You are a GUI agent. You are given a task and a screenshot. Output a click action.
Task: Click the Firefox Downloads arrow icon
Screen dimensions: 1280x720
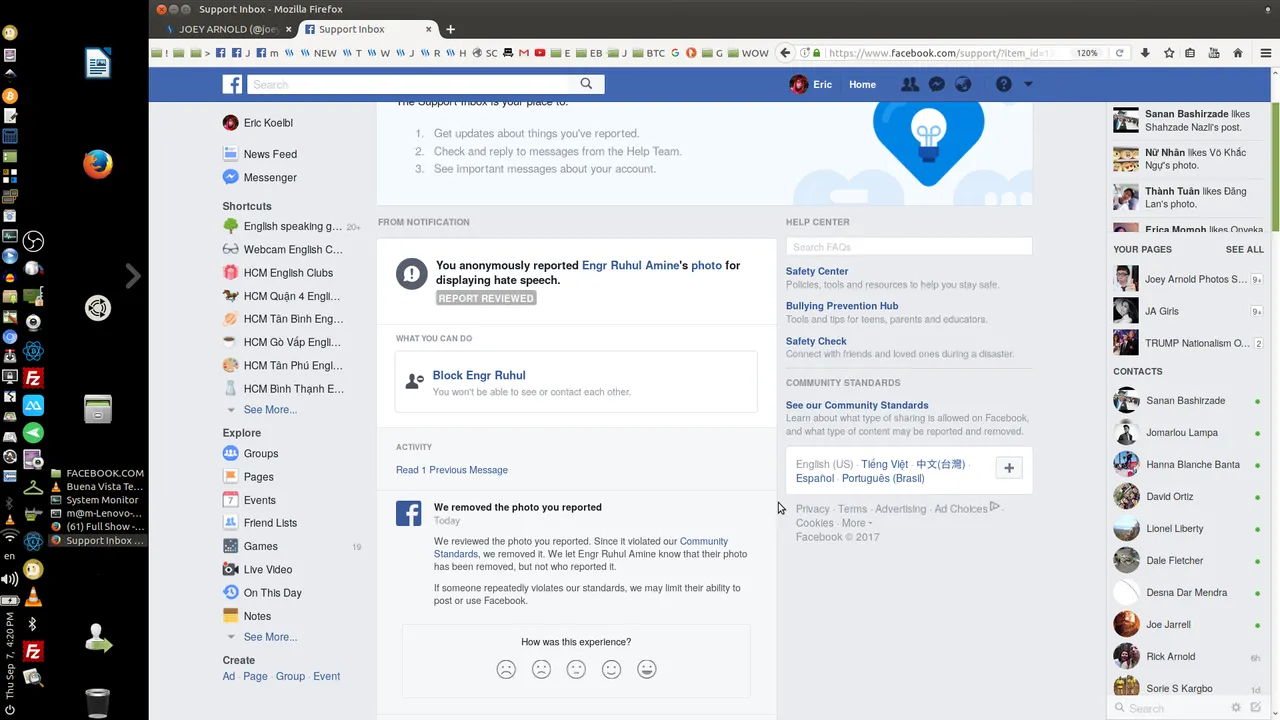point(1145,53)
